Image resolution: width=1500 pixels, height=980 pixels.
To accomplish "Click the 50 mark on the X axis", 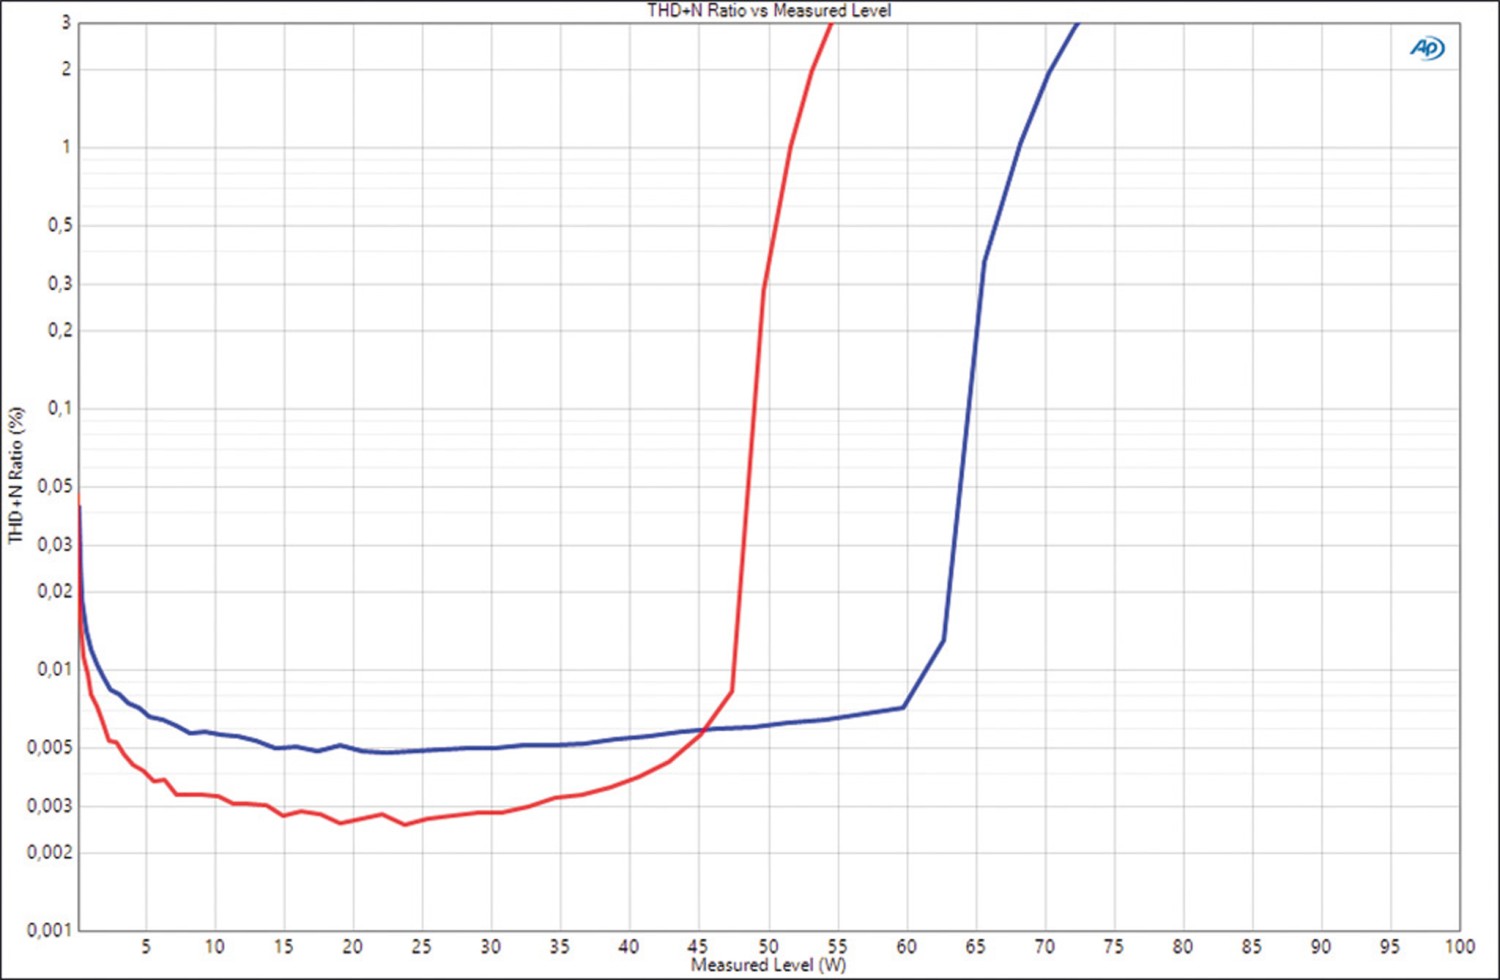I will tap(769, 944).
